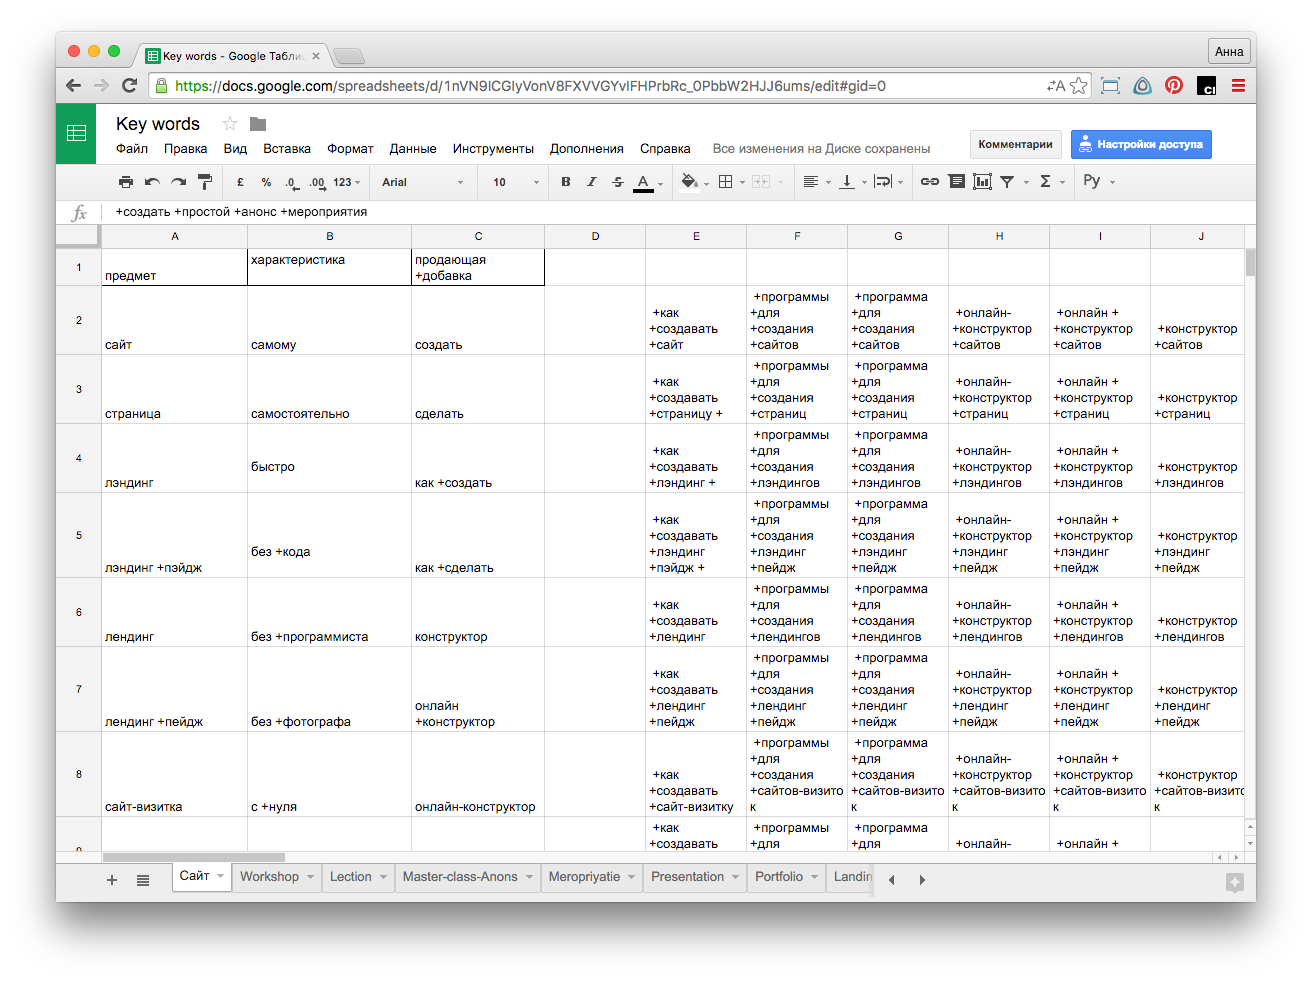Click the Filter funnel icon
This screenshot has height=982, width=1312.
click(x=1007, y=182)
